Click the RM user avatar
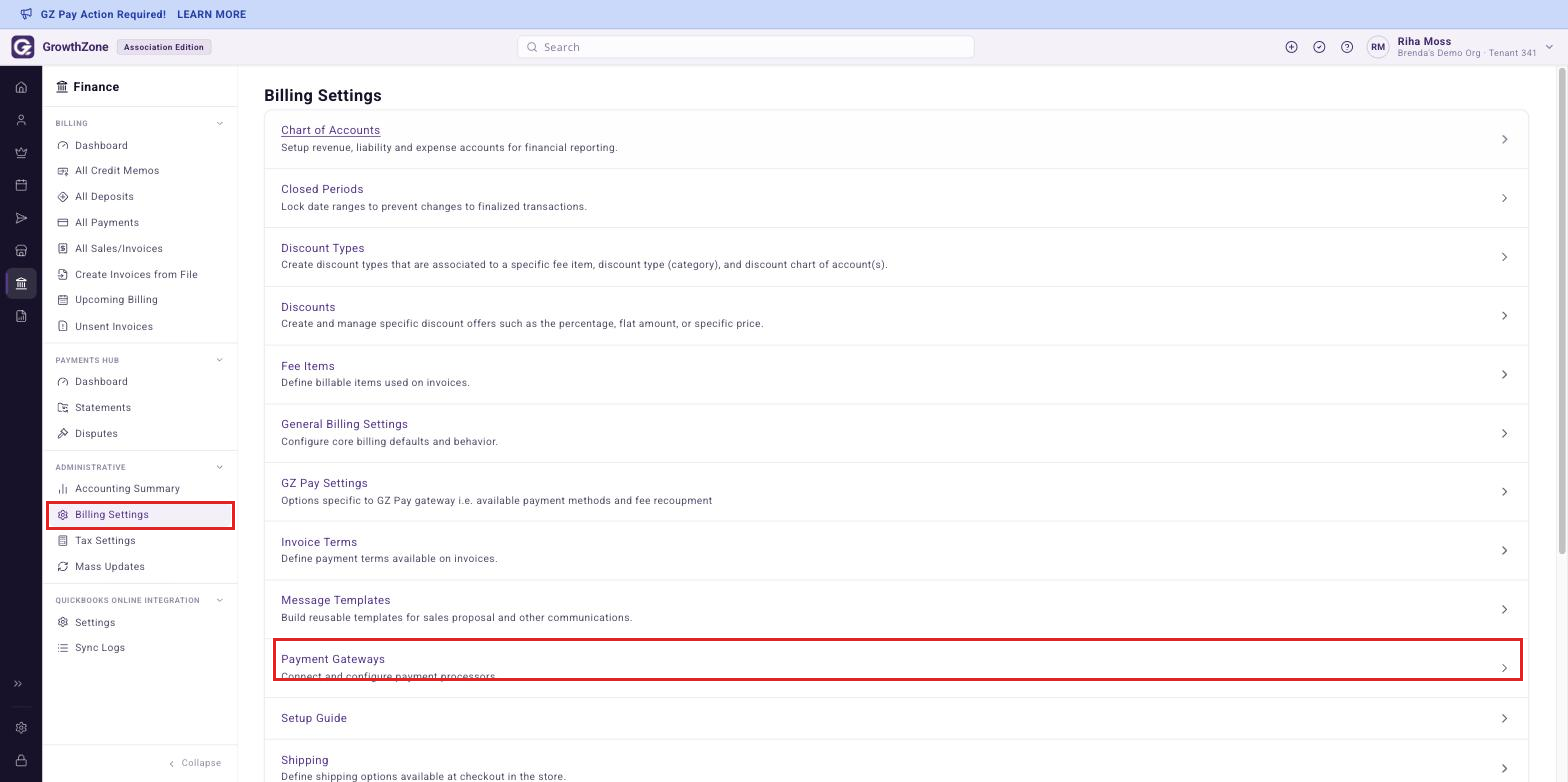Viewport: 1568px width, 782px height. pyautogui.click(x=1378, y=47)
